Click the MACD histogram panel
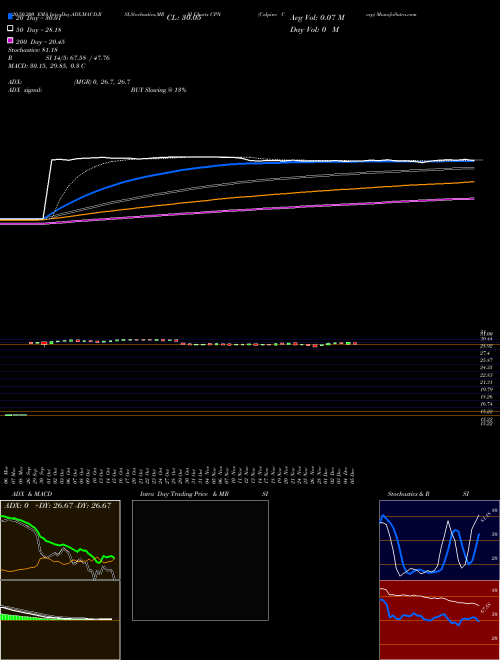This screenshot has width=500, height=660. point(60,620)
